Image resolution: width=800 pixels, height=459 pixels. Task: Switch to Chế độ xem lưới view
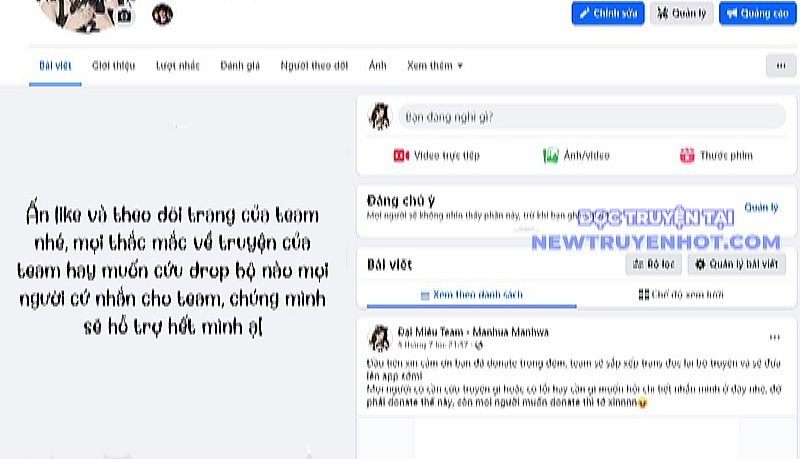[679, 295]
